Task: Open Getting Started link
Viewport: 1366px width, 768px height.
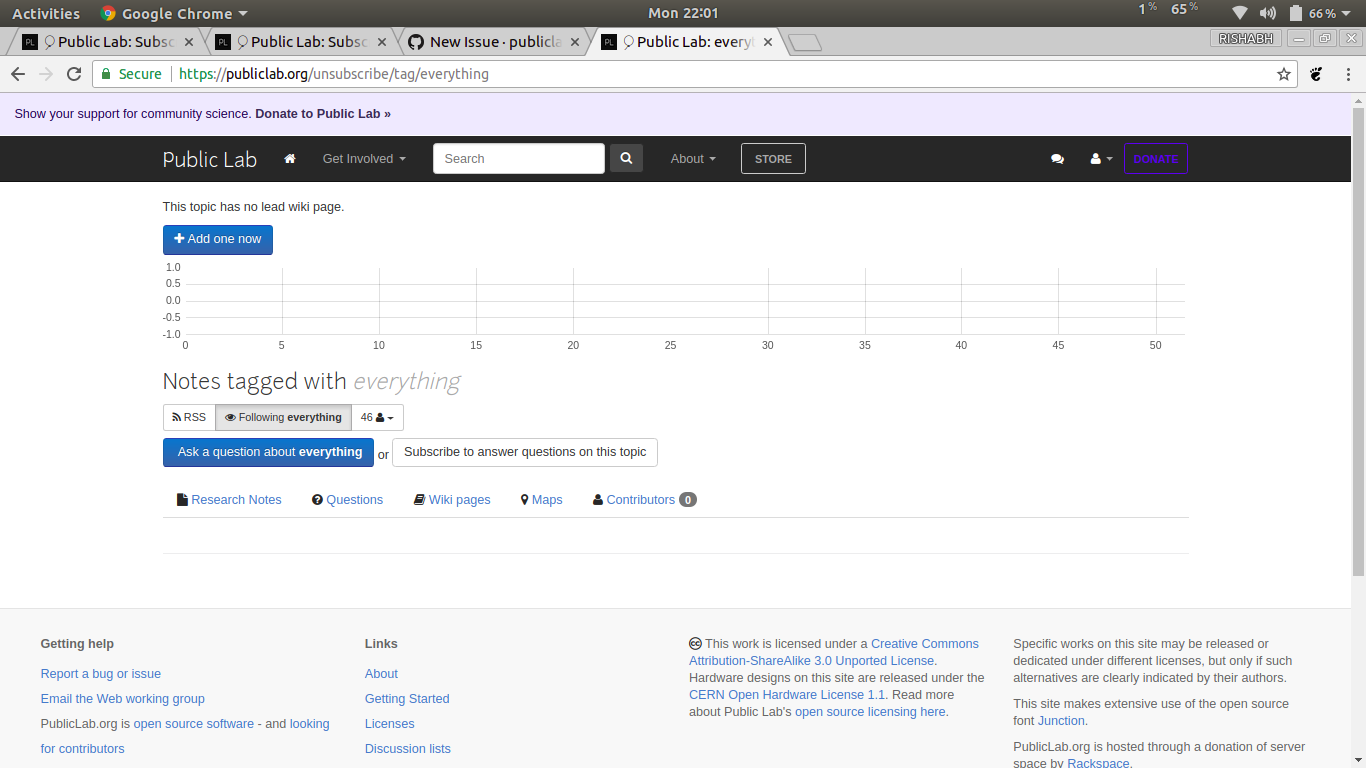Action: click(407, 699)
